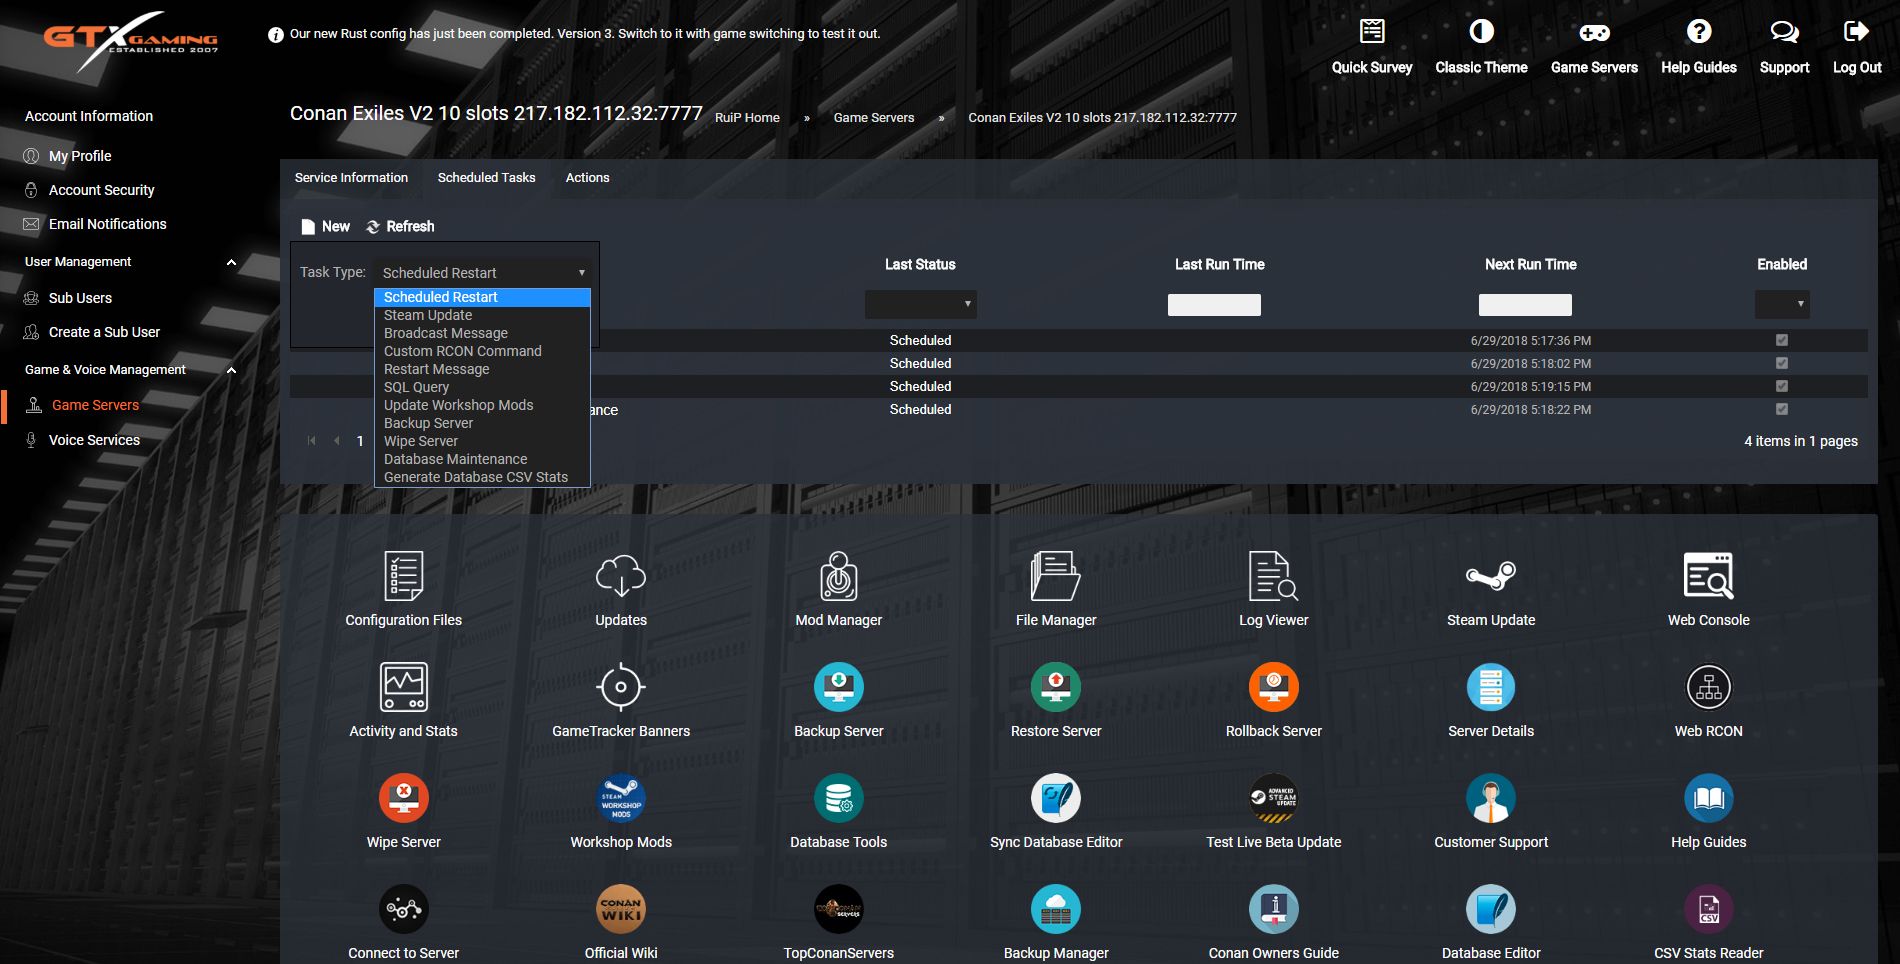Image resolution: width=1900 pixels, height=964 pixels.
Task: Open the Configuration Files icon
Action: 403,576
